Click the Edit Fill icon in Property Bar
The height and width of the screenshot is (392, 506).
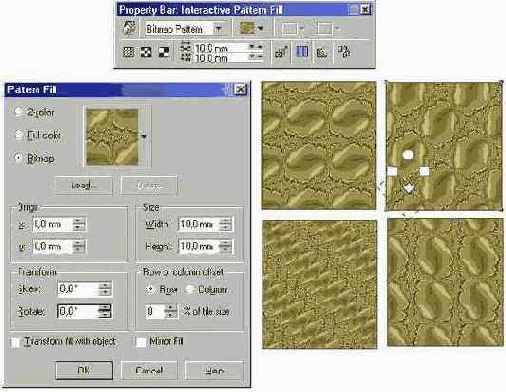[x=129, y=28]
